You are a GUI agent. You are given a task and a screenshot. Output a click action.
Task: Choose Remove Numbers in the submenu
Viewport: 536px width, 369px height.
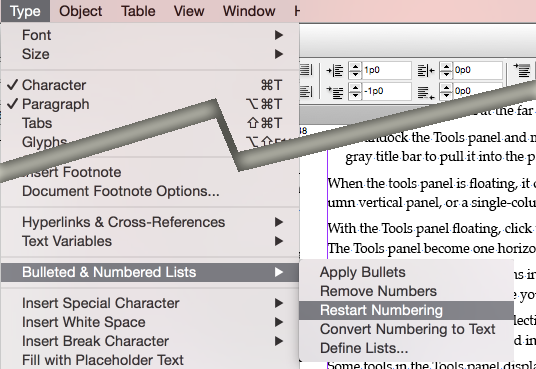[406, 291]
